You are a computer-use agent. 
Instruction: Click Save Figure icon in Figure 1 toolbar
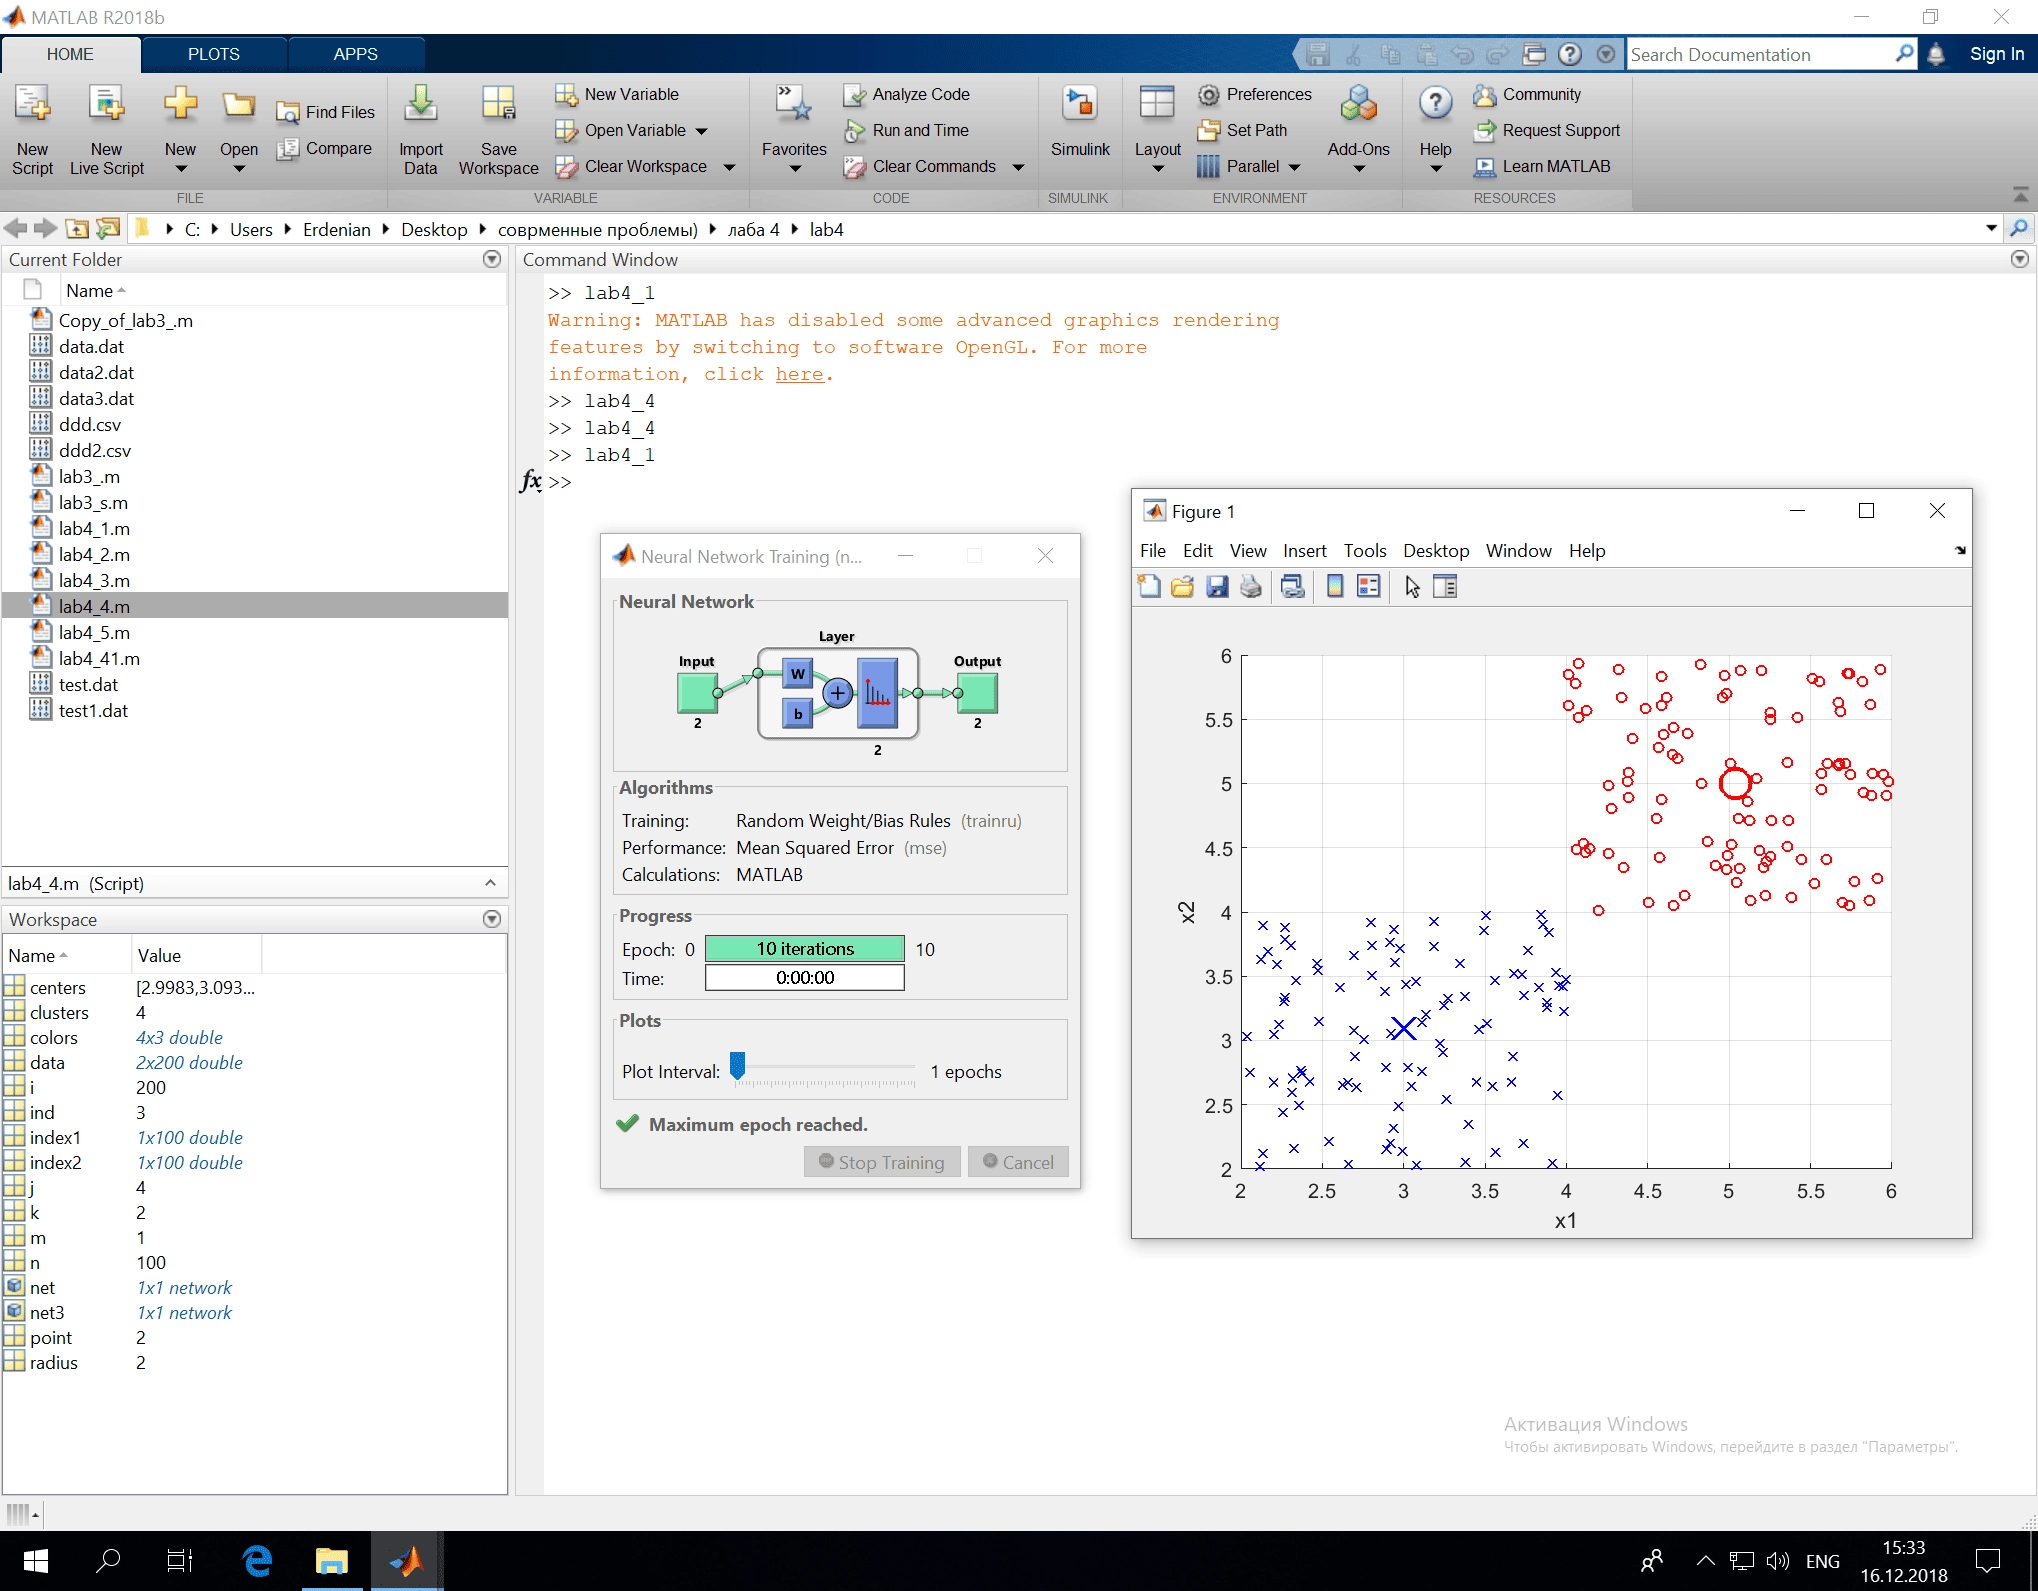pyautogui.click(x=1216, y=587)
